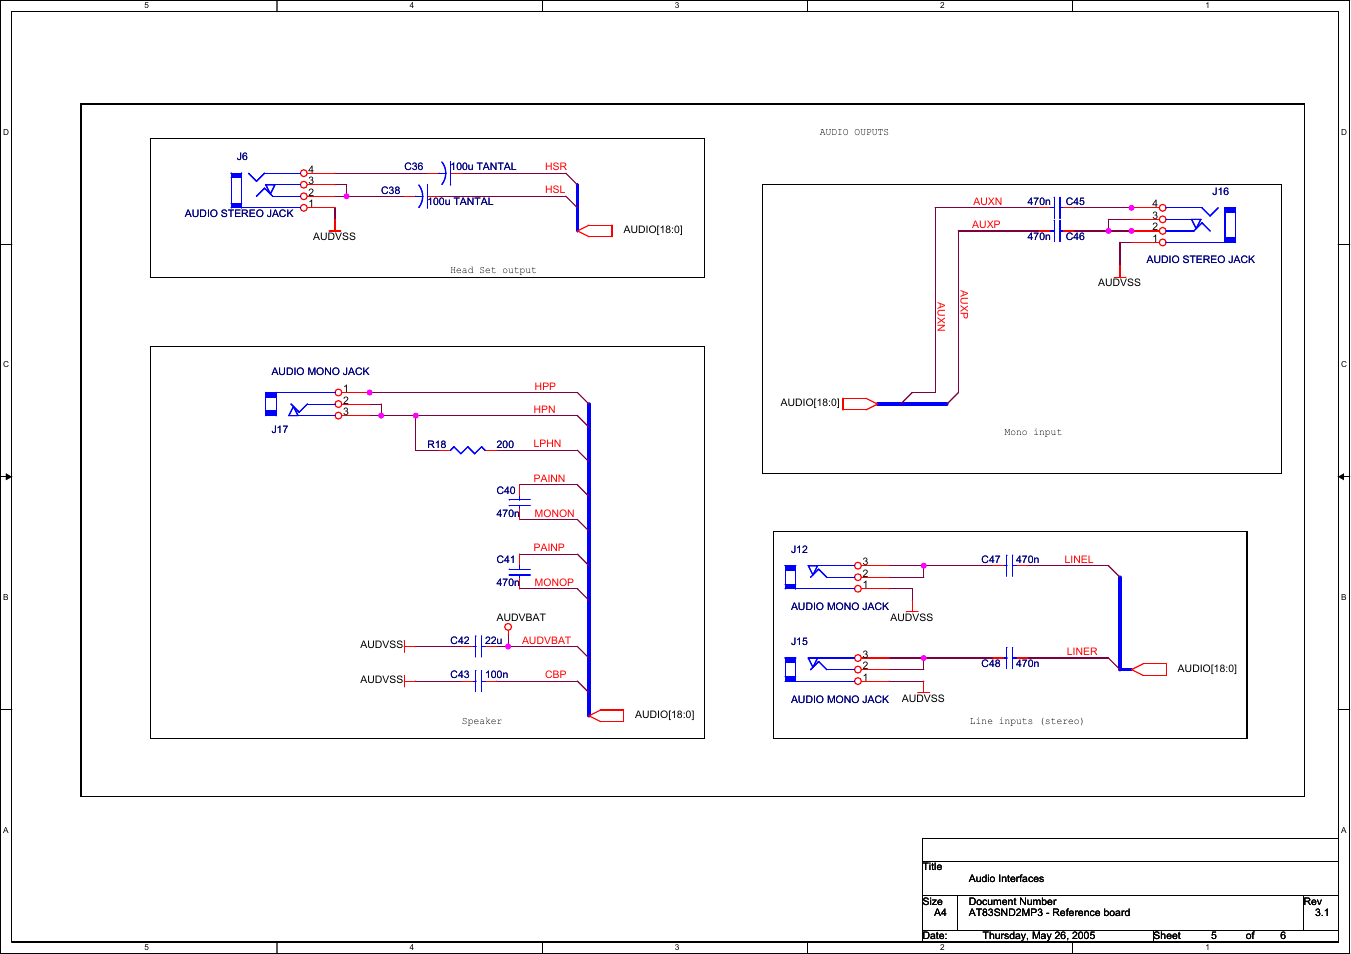Click the Thursday, May 26, 2005 date

pyautogui.click(x=1039, y=936)
